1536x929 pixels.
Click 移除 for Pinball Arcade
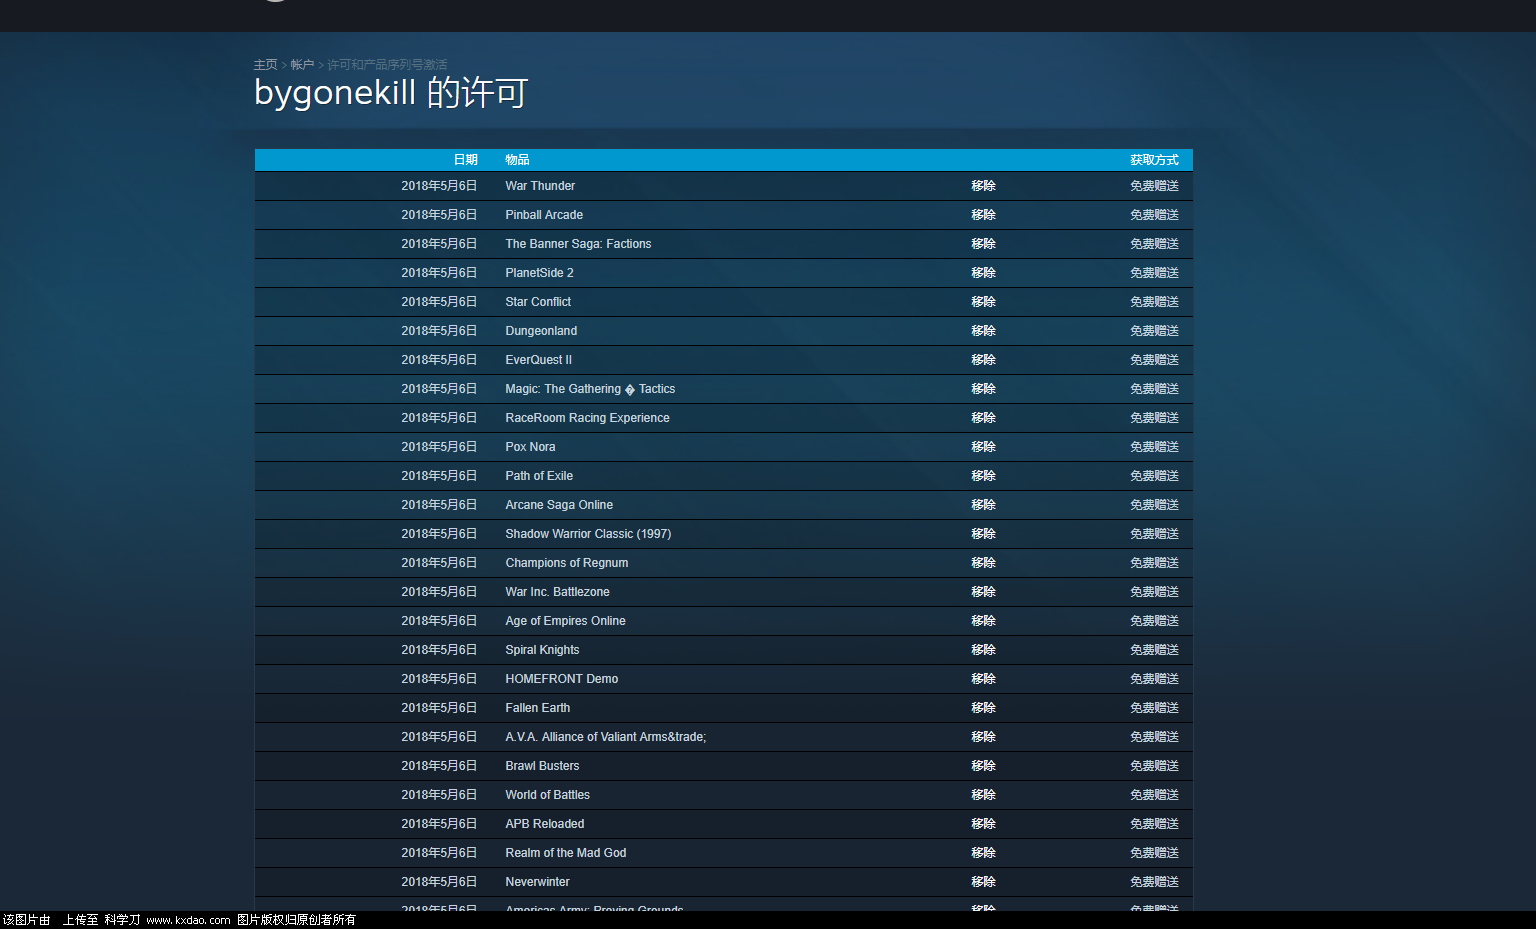(x=983, y=215)
